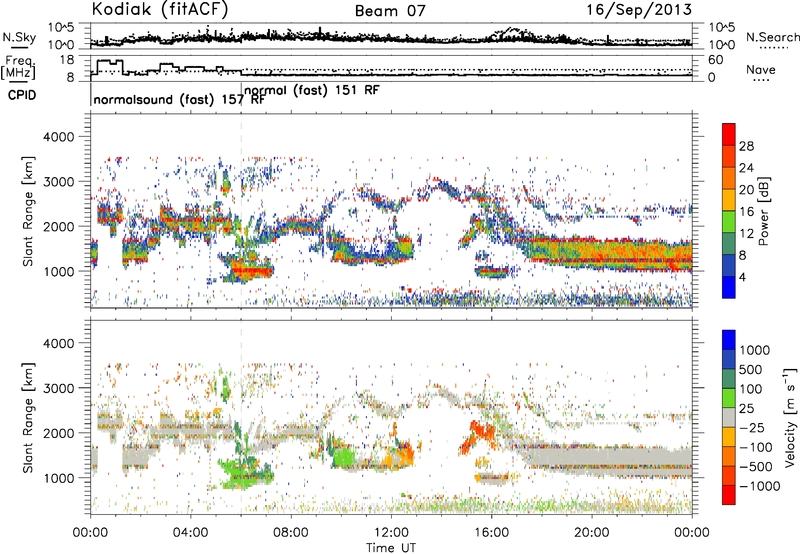Click the '16' power colorbar tick value
This screenshot has height=554, width=800.
pyautogui.click(x=746, y=212)
